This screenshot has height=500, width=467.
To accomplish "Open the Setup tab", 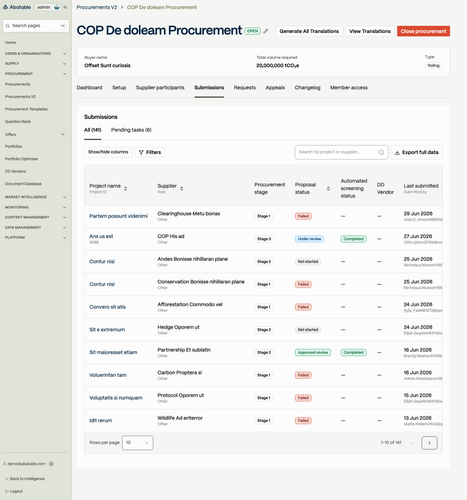I will pos(119,88).
